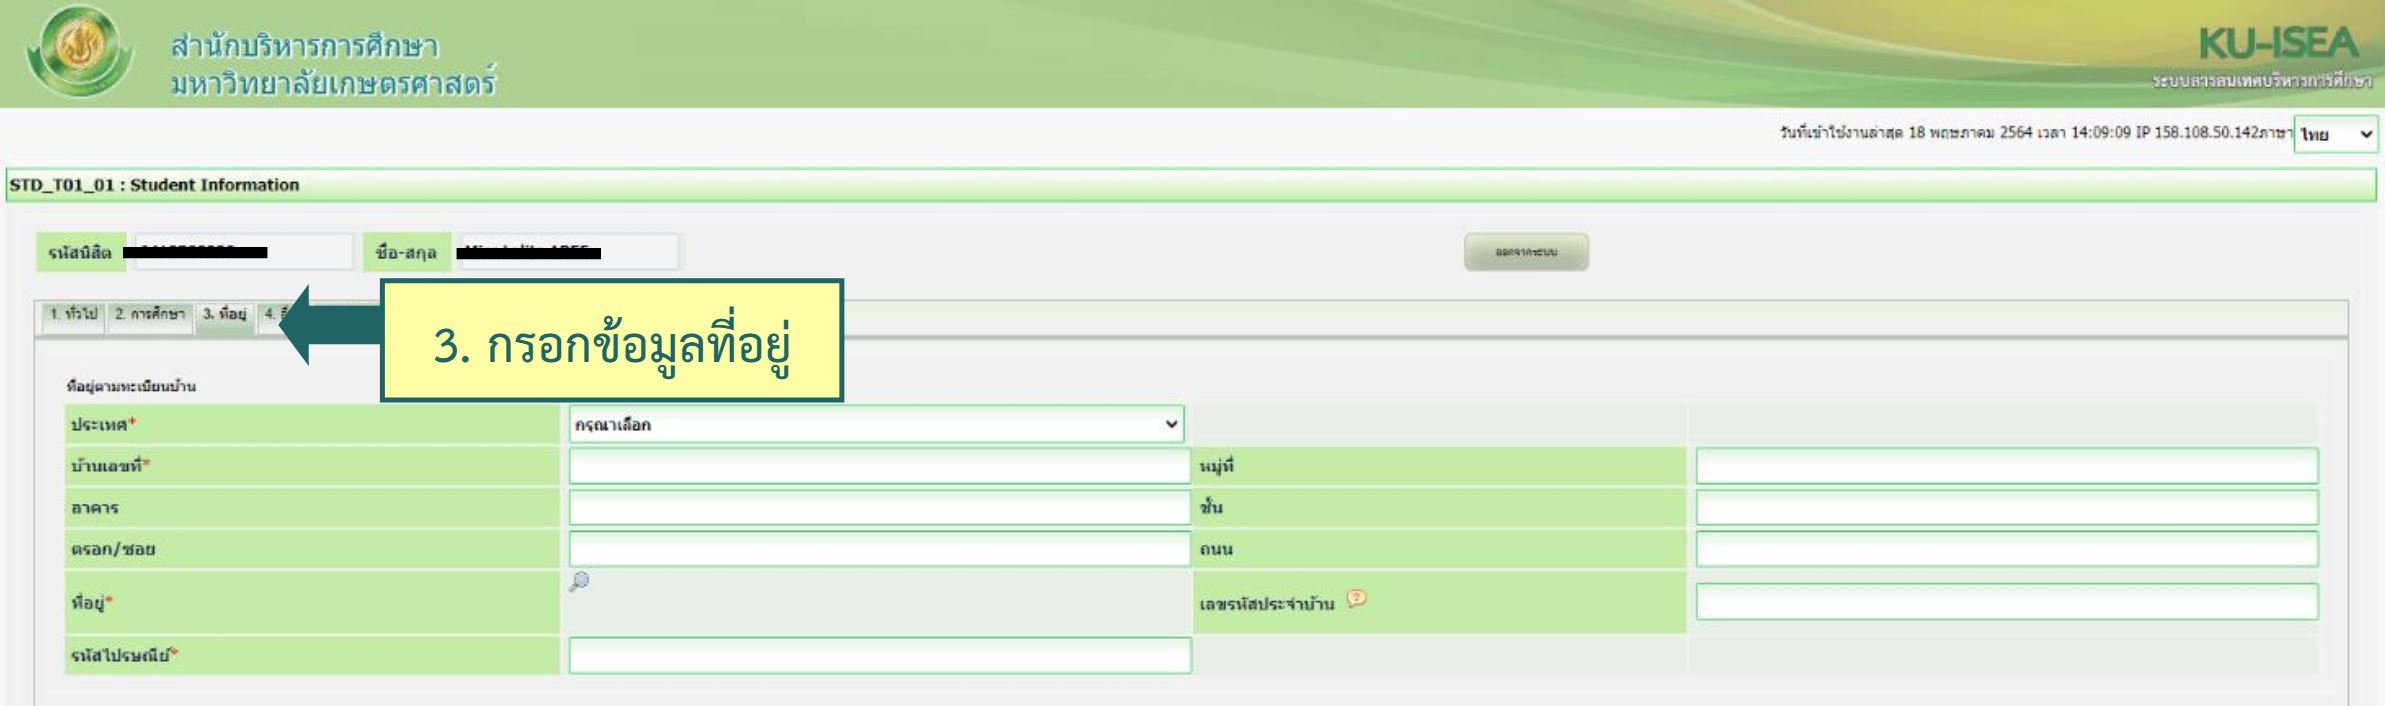This screenshot has width=2385, height=706.
Task: Switch to the 1. ทั่วไป tab
Action: pyautogui.click(x=74, y=314)
